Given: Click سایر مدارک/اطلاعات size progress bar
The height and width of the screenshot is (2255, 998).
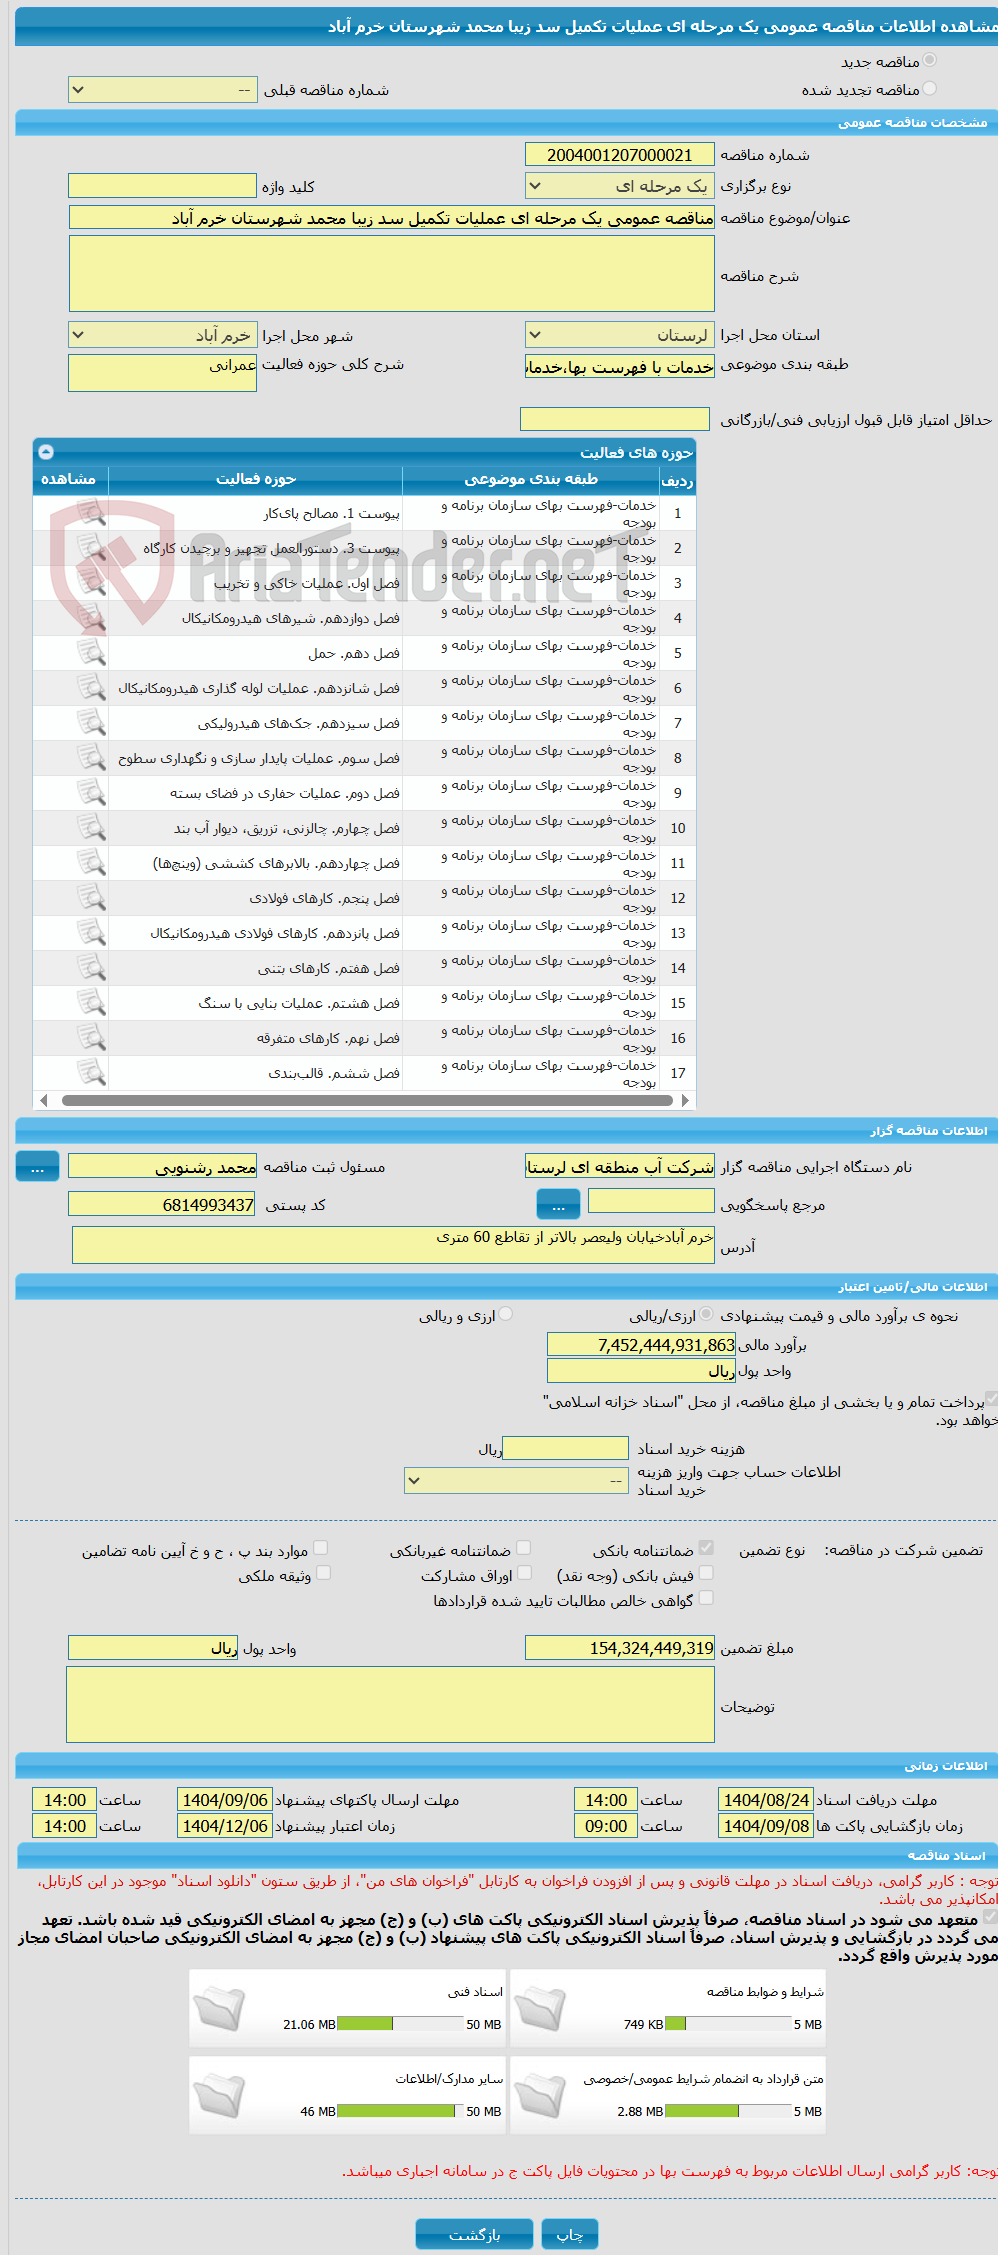Looking at the screenshot, I should [399, 2111].
